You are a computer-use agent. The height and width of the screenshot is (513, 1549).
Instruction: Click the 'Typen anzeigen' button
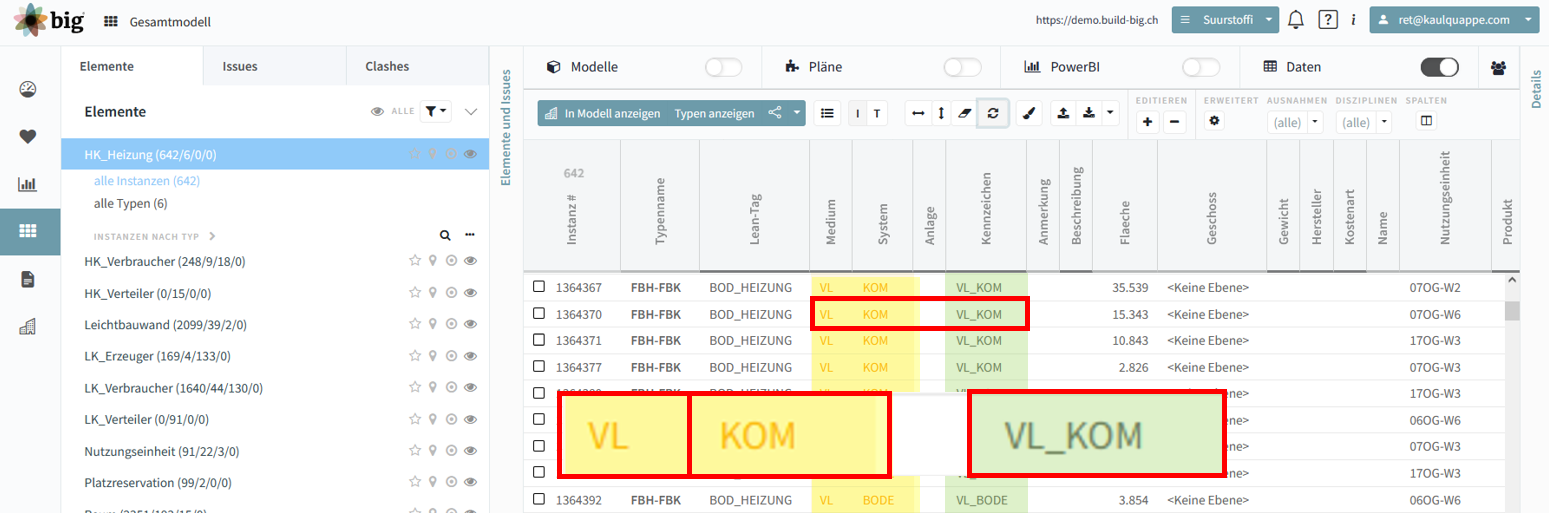(x=714, y=113)
